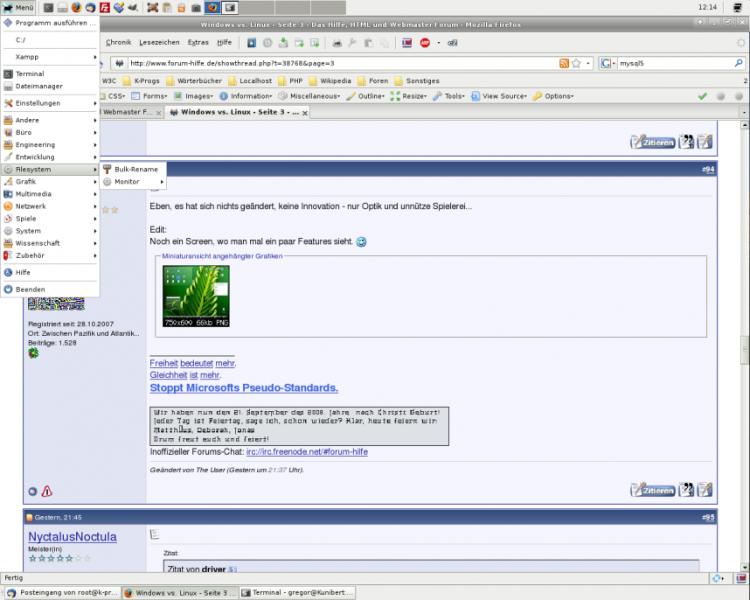Click Beenden to log out
750x600 pixels.
tap(30, 289)
